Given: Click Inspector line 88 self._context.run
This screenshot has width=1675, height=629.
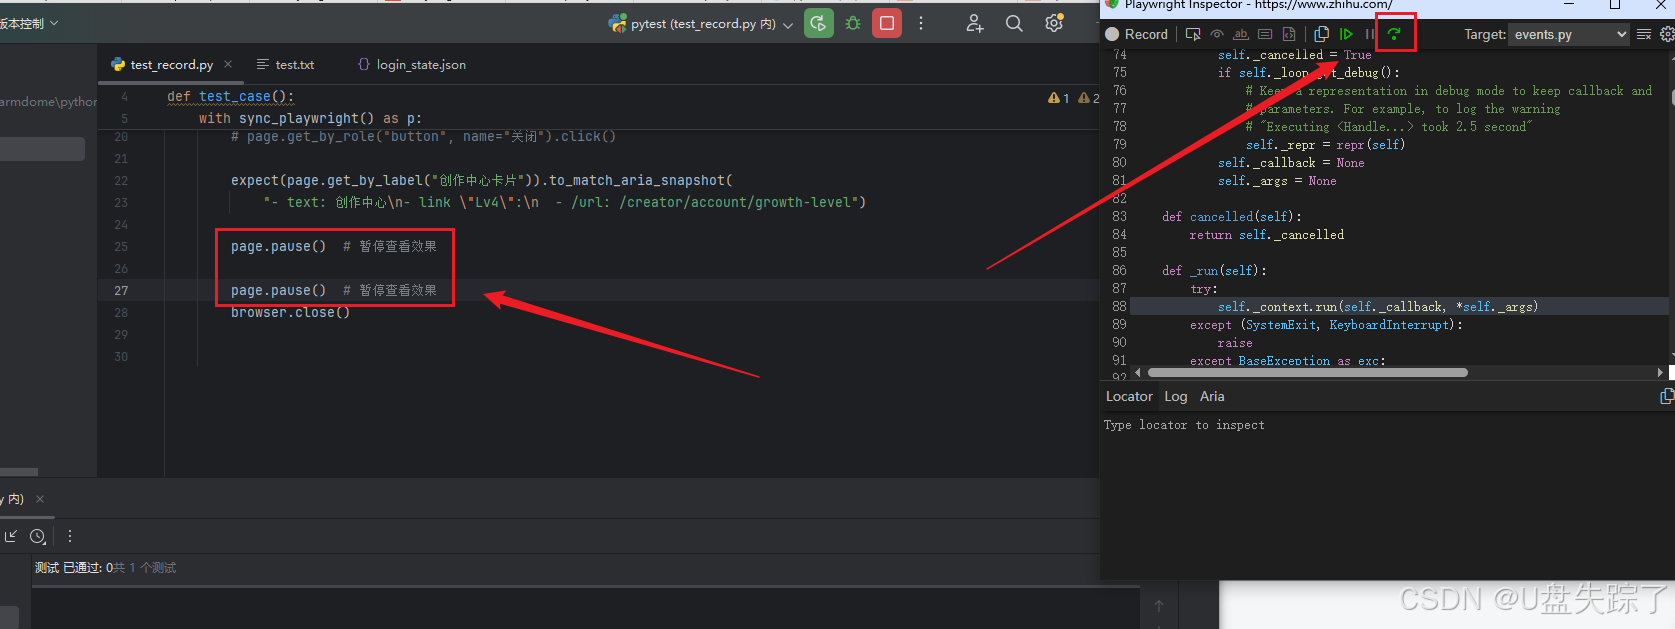Looking at the screenshot, I should click(1378, 307).
